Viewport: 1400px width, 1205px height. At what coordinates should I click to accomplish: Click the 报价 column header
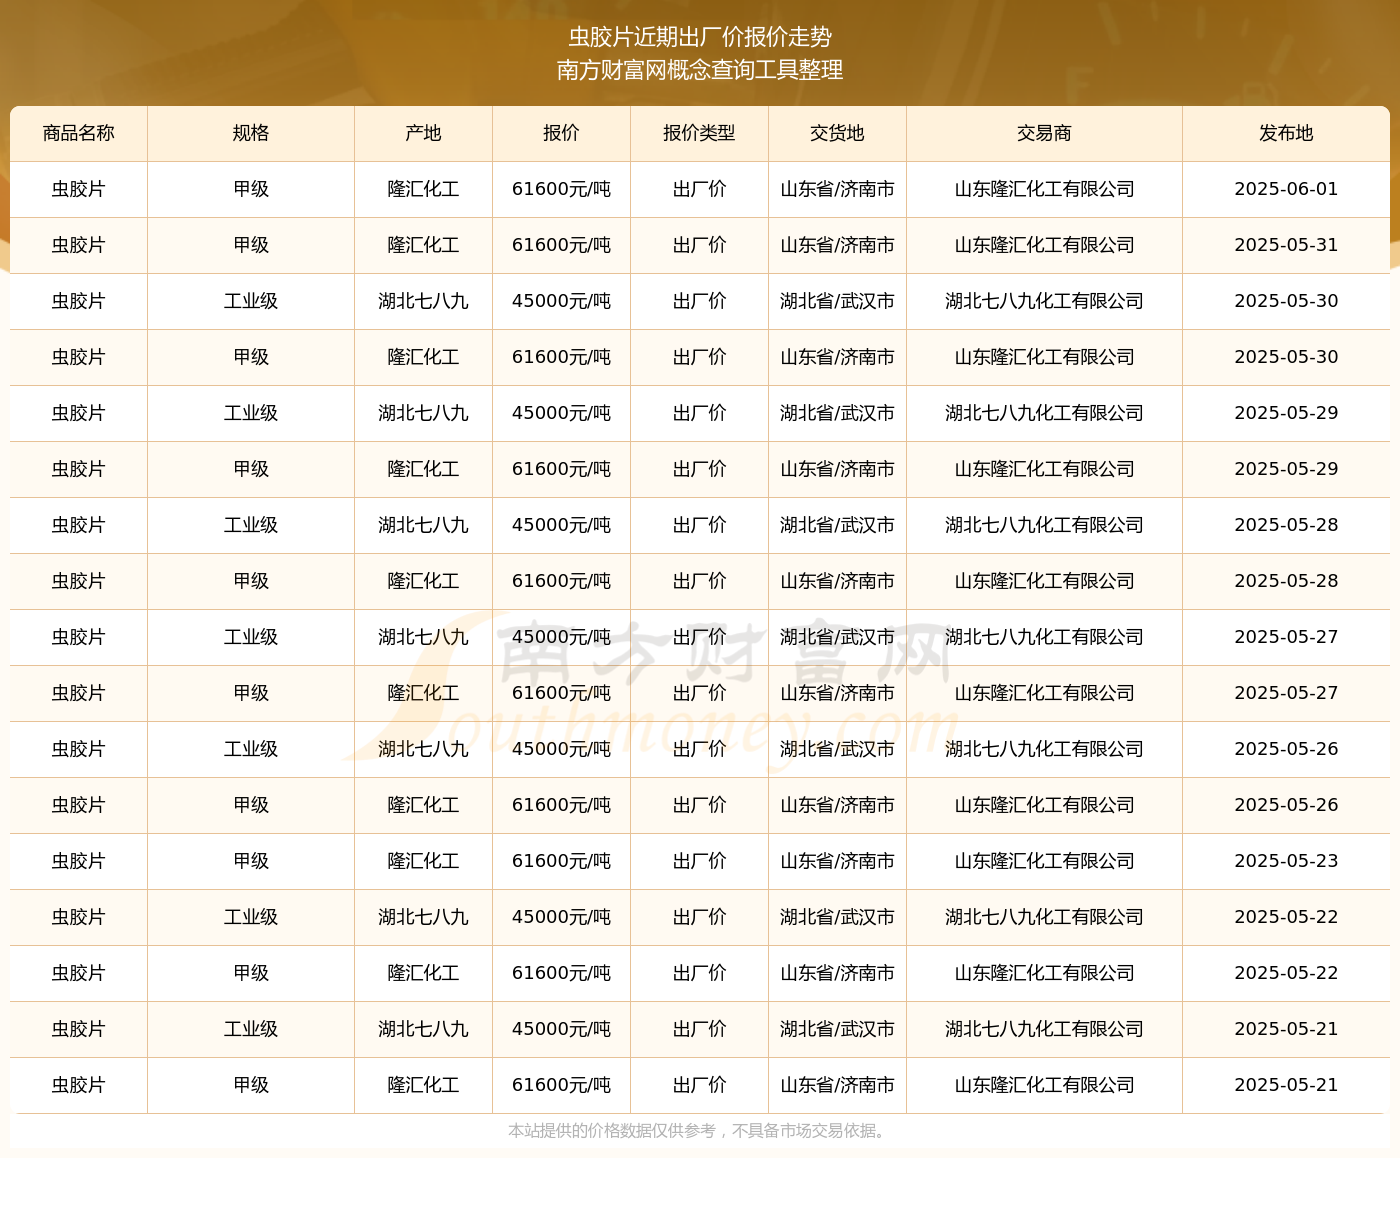pos(561,133)
